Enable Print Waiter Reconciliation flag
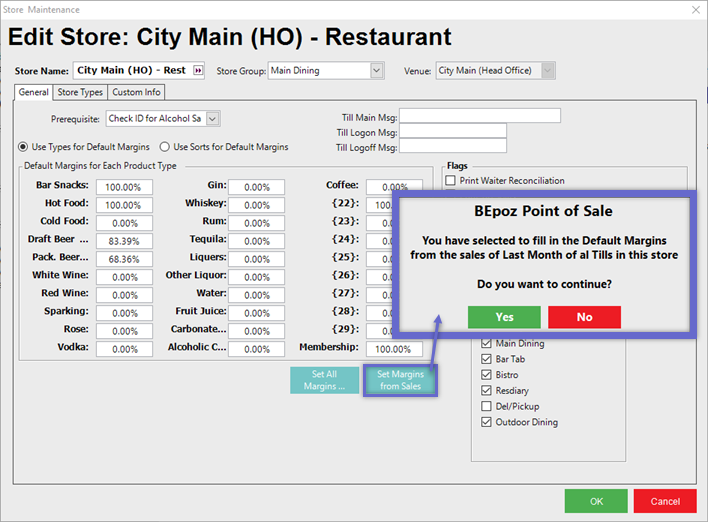708x522 pixels. (450, 181)
